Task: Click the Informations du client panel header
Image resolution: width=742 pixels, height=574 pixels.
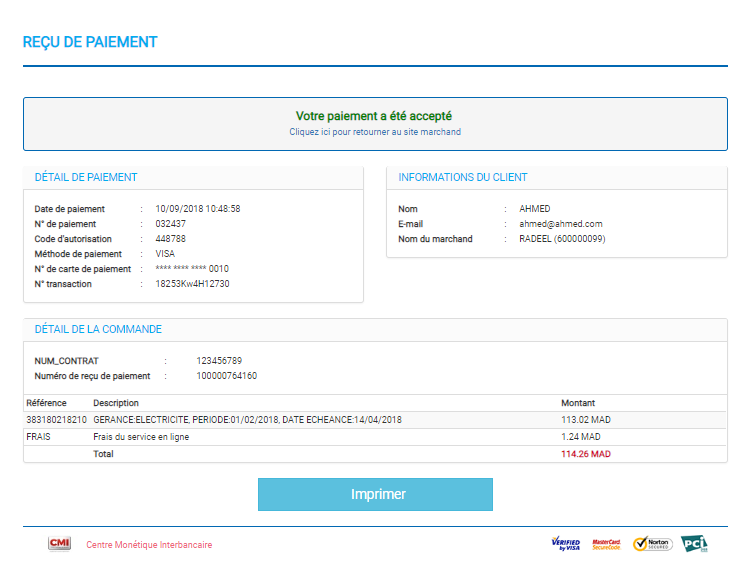Action: [463, 177]
